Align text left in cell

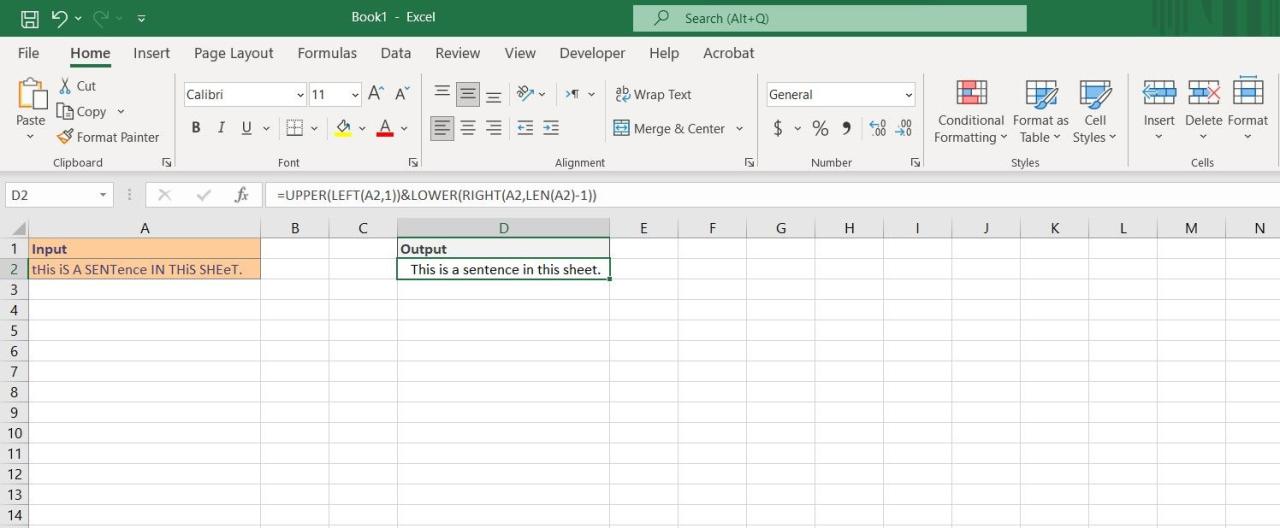[x=442, y=128]
